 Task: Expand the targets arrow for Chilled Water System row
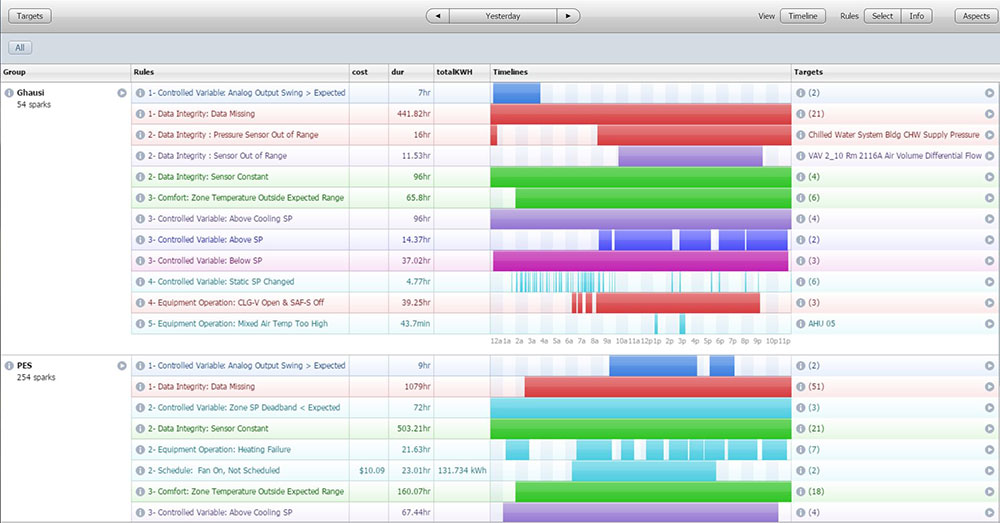[989, 135]
